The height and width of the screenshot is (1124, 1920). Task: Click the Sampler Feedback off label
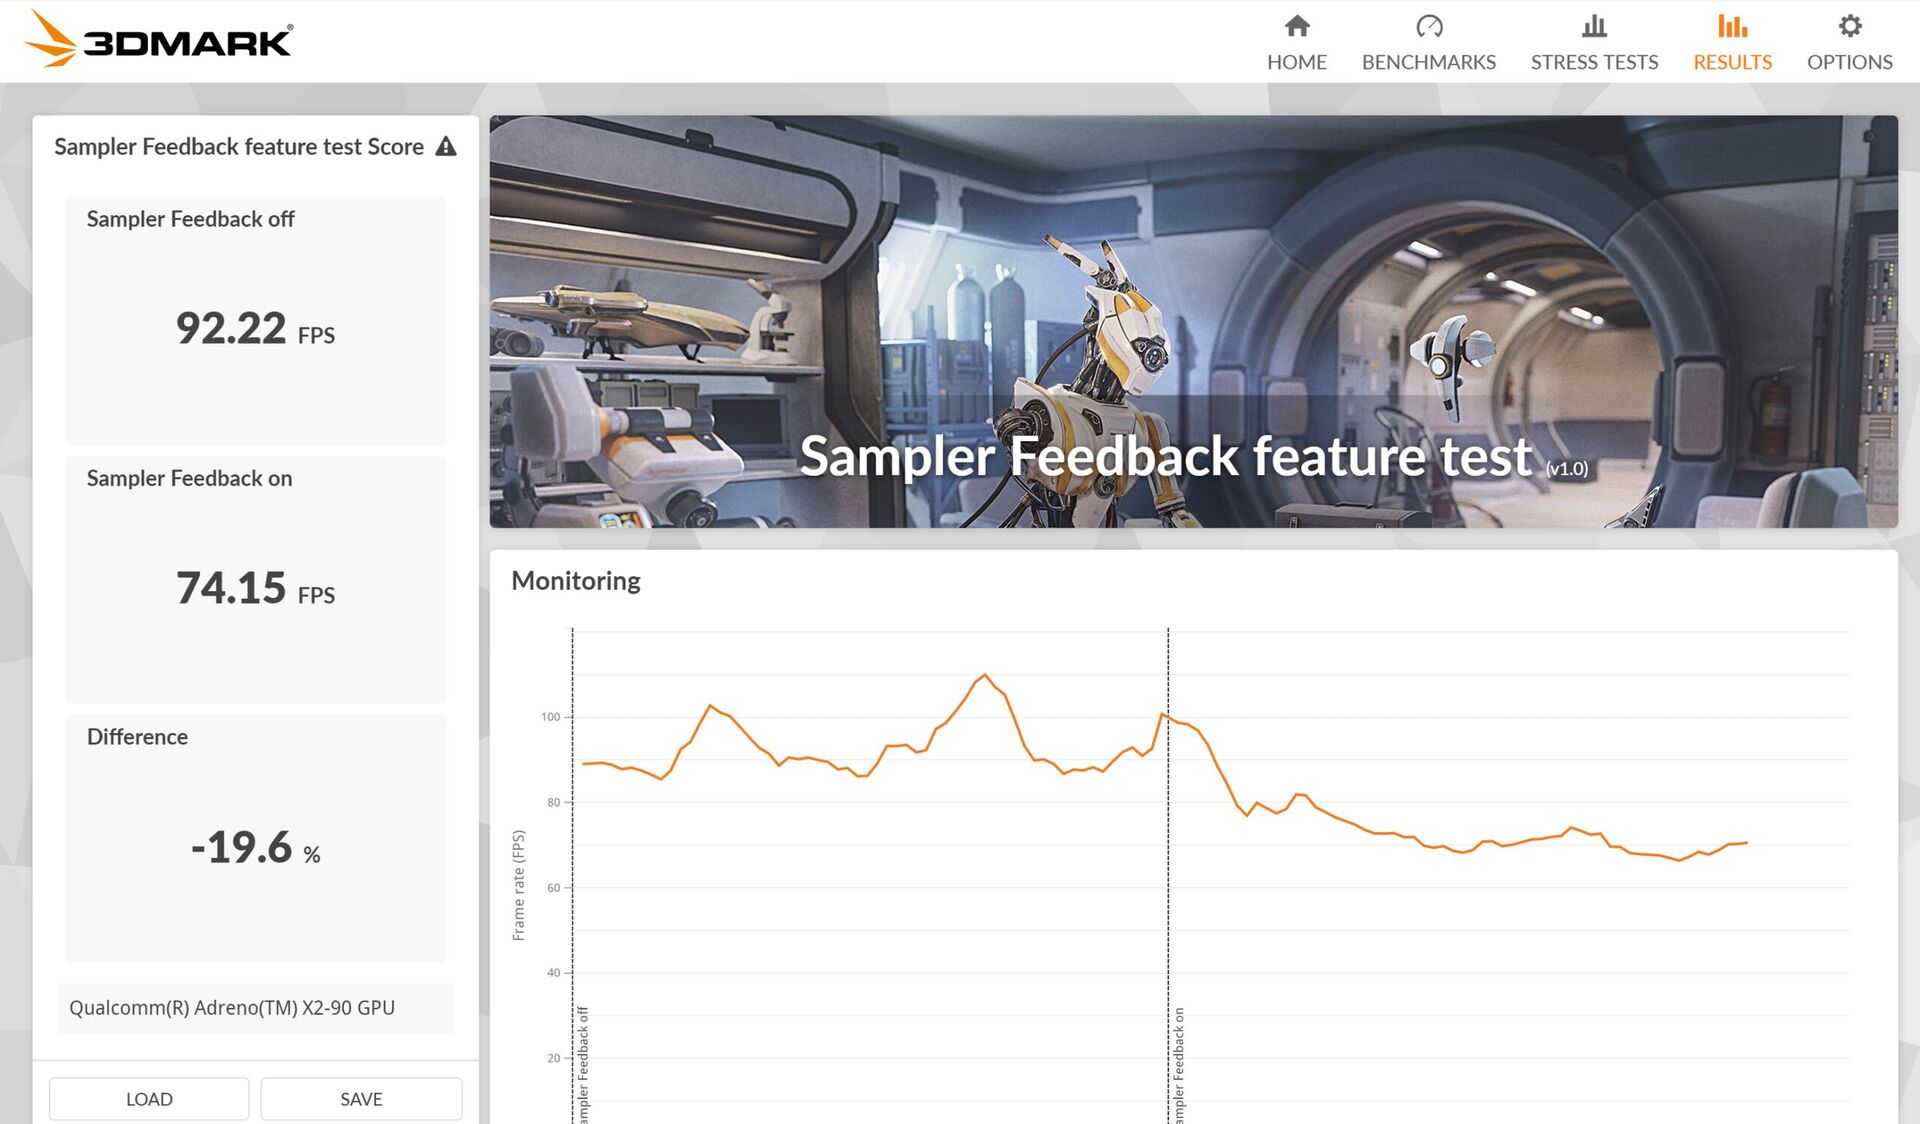point(190,219)
